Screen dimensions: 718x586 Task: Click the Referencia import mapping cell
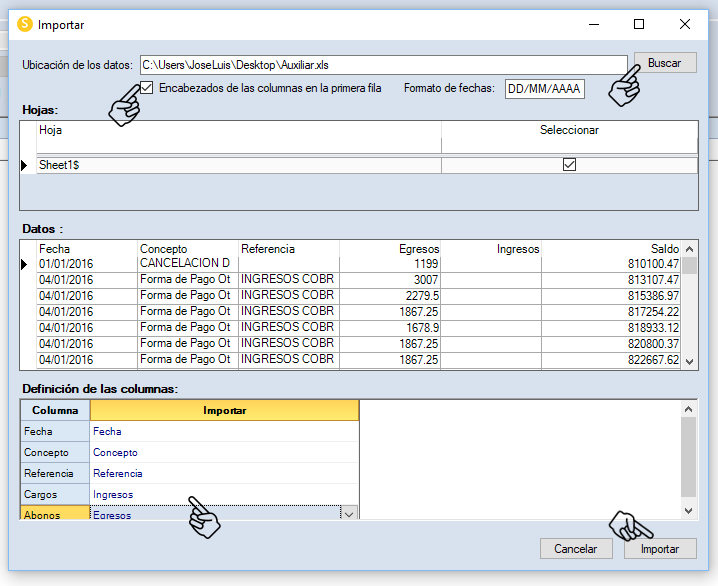pos(224,473)
